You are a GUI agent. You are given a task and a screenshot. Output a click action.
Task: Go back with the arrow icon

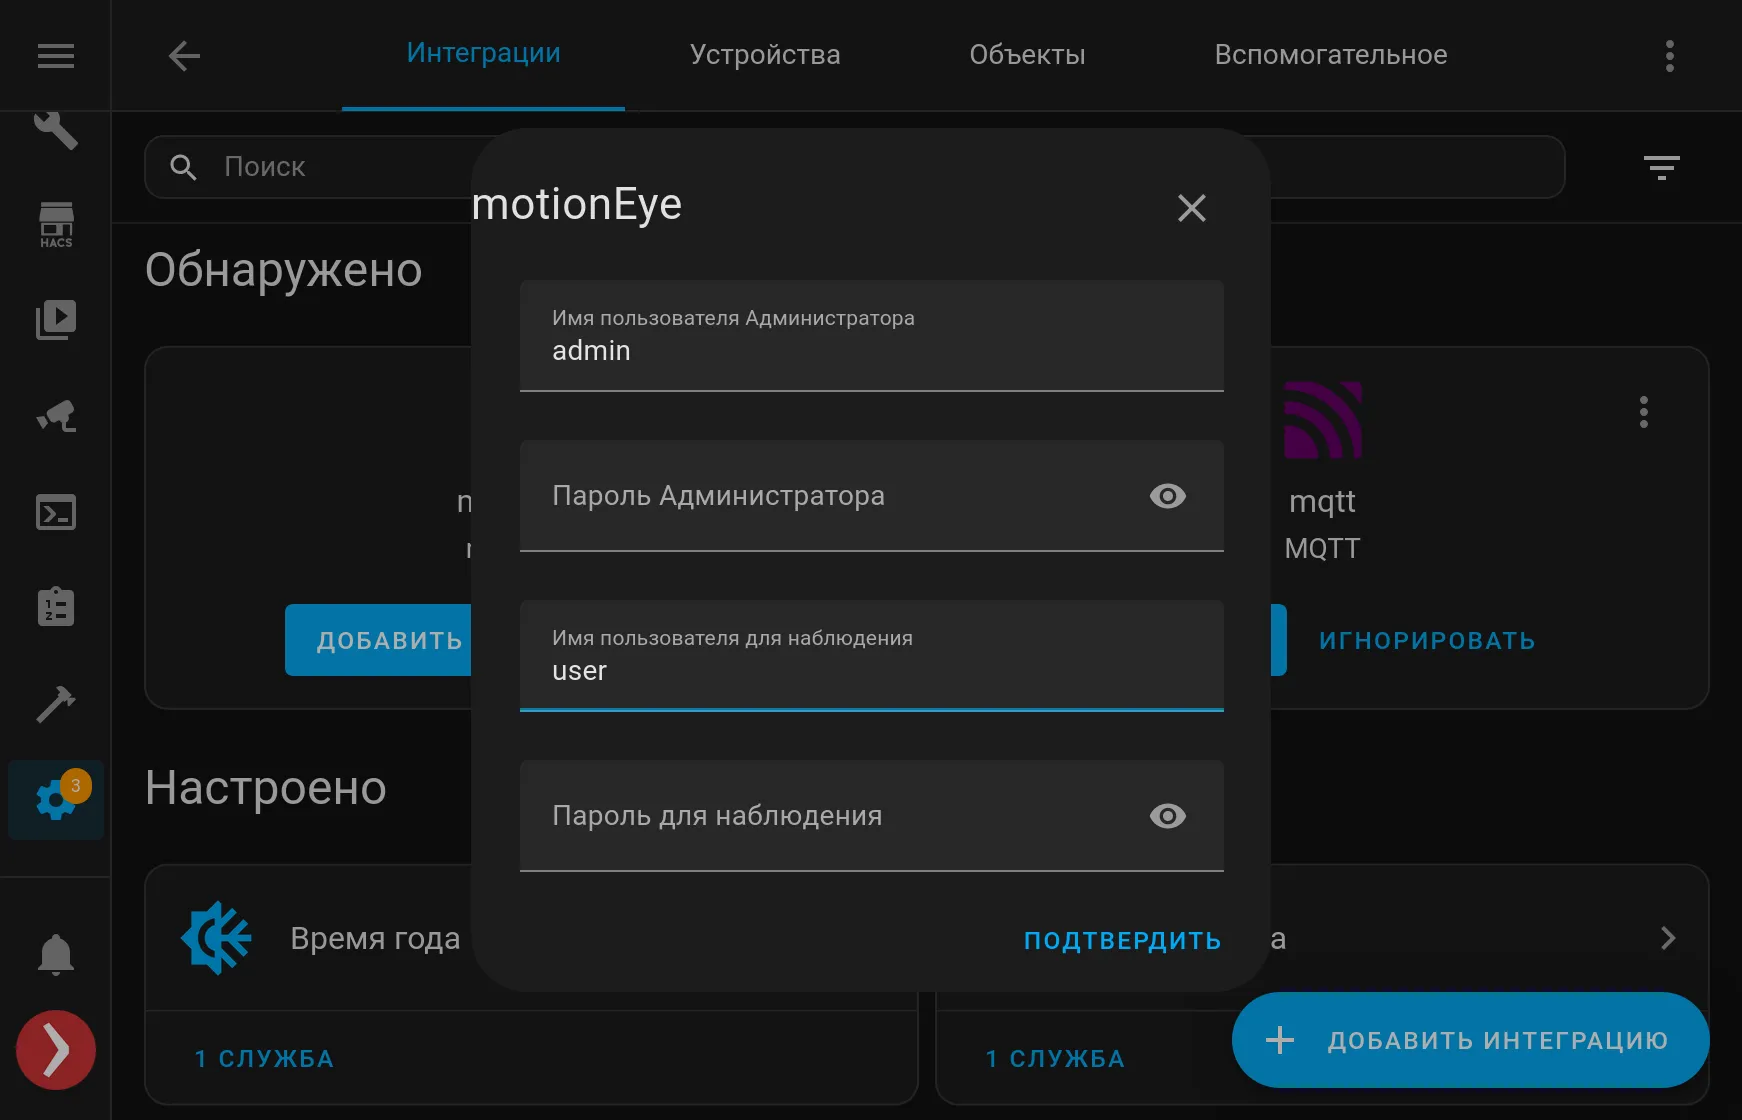tap(184, 56)
